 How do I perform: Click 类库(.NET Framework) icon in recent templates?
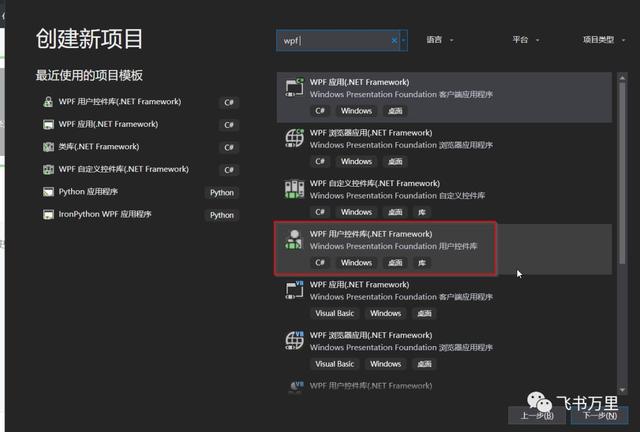pos(48,147)
